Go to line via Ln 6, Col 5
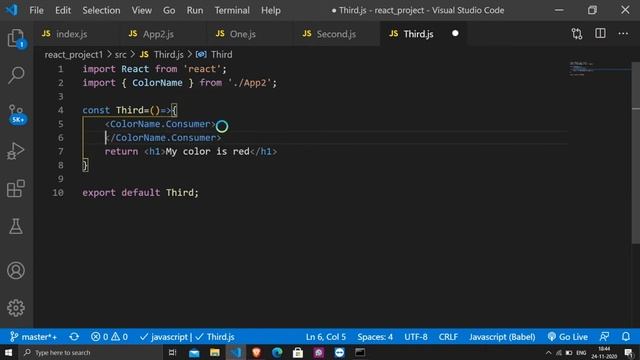Image resolution: width=640 pixels, height=360 pixels. (x=326, y=337)
